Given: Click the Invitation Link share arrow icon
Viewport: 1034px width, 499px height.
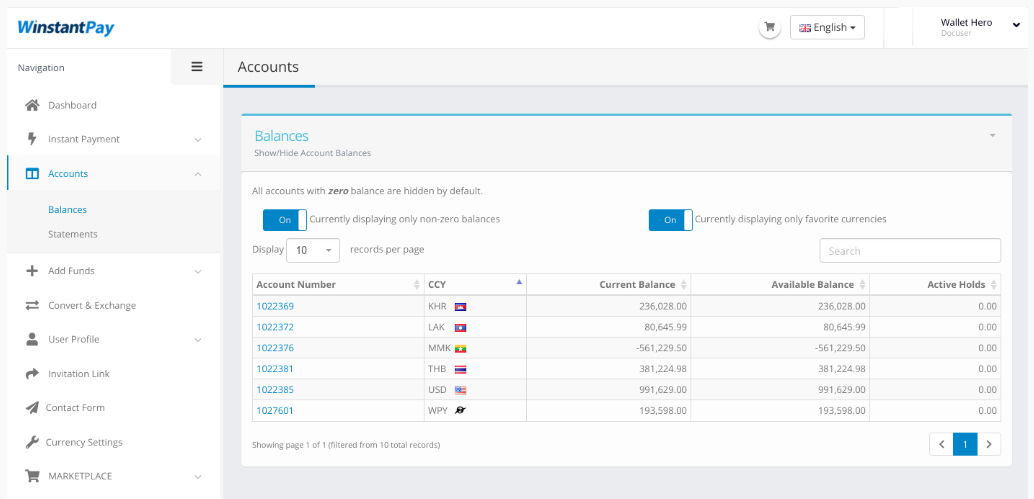Looking at the screenshot, I should pyautogui.click(x=32, y=374).
